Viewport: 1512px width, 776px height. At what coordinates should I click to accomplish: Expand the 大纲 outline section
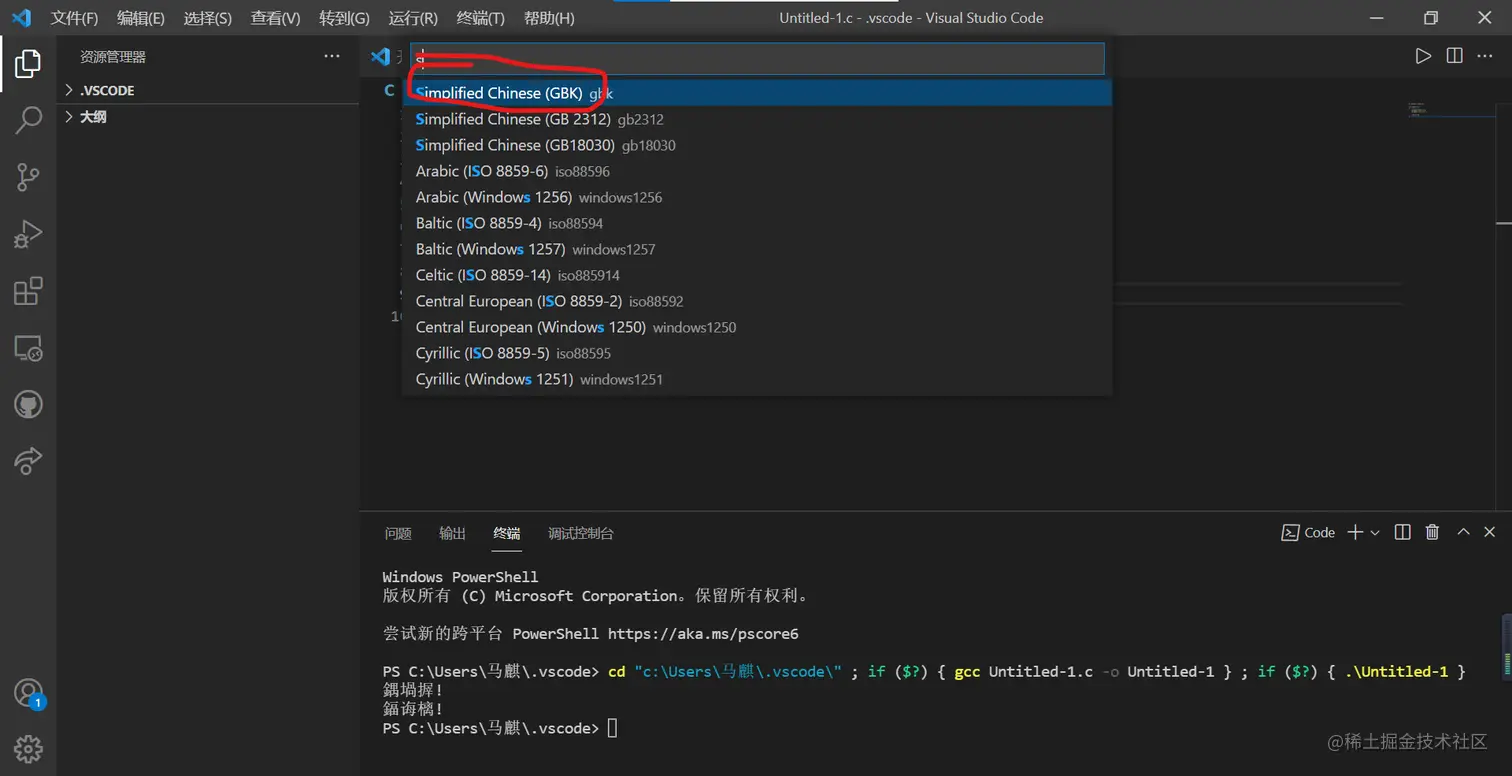click(208, 117)
